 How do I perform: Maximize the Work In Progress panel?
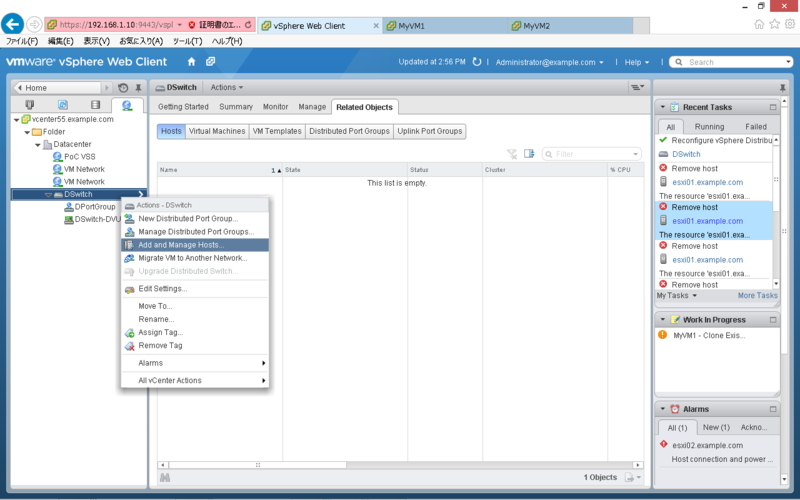772,320
